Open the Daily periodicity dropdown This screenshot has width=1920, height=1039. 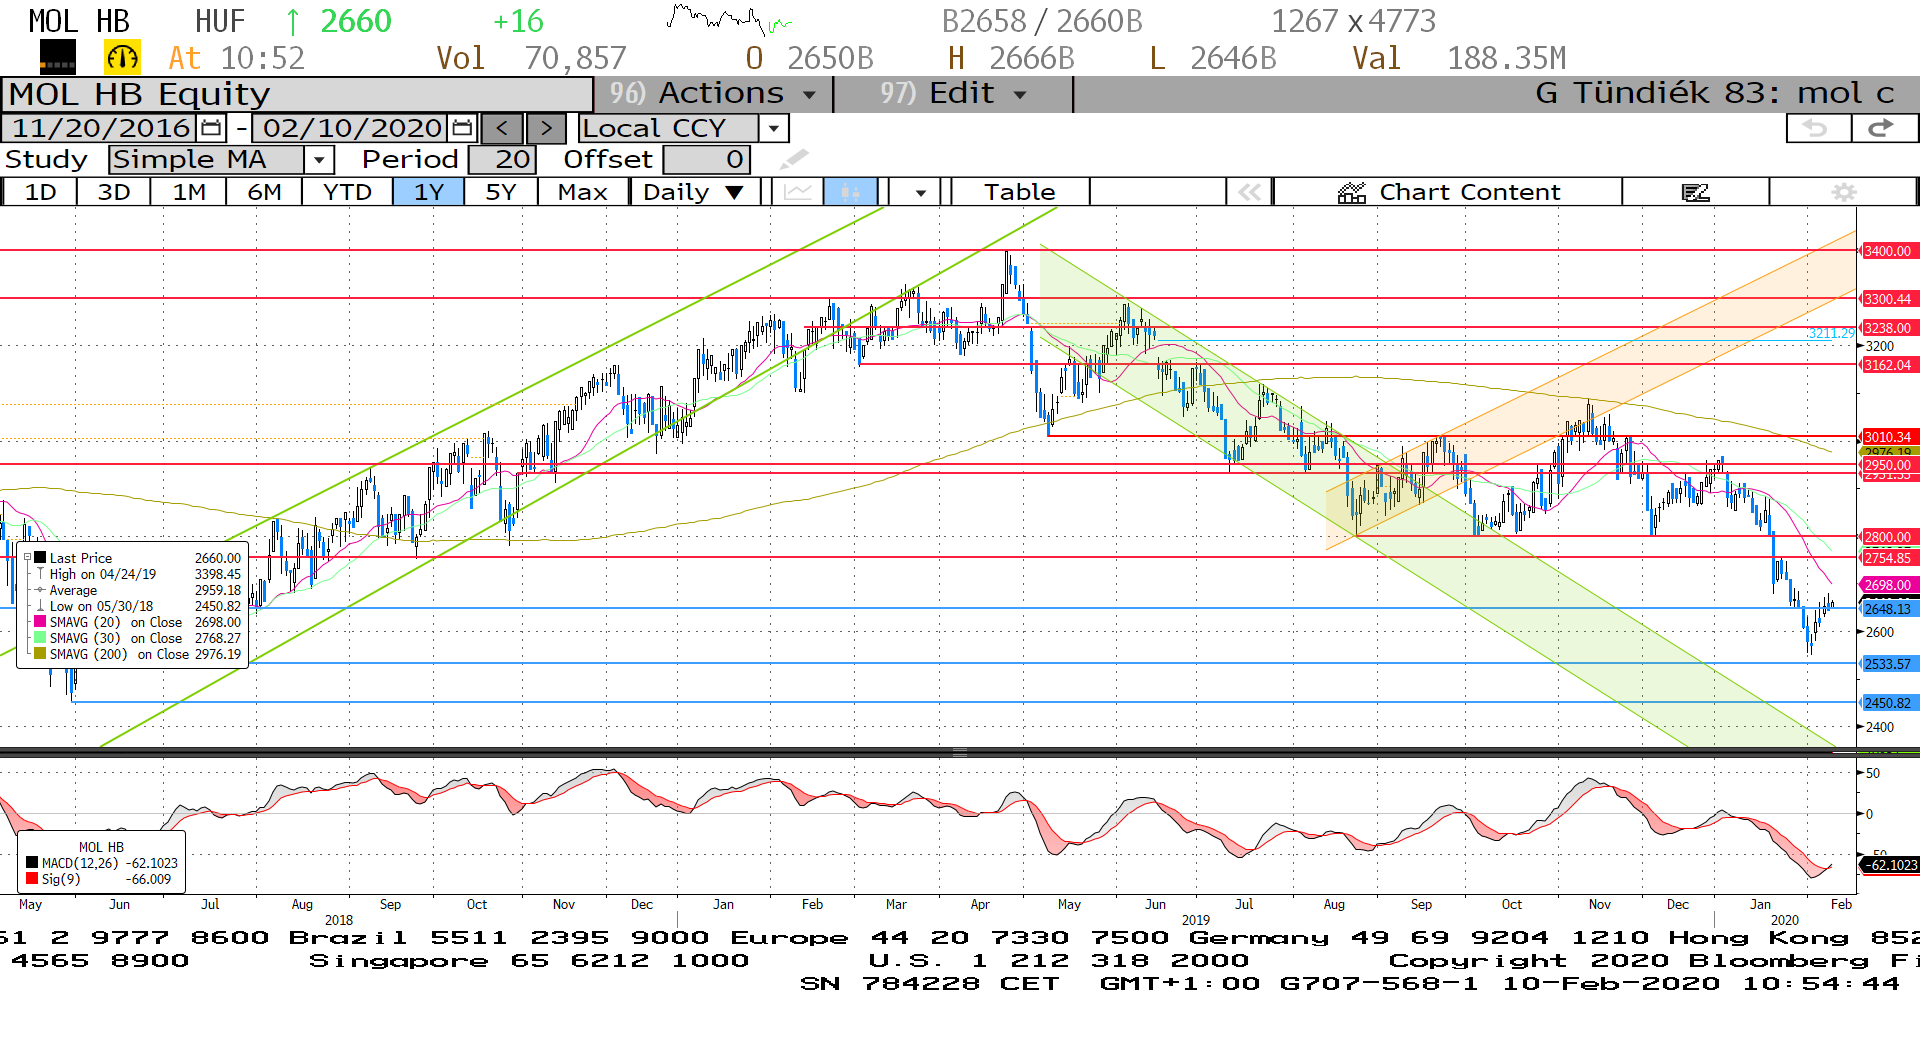pyautogui.click(x=696, y=192)
